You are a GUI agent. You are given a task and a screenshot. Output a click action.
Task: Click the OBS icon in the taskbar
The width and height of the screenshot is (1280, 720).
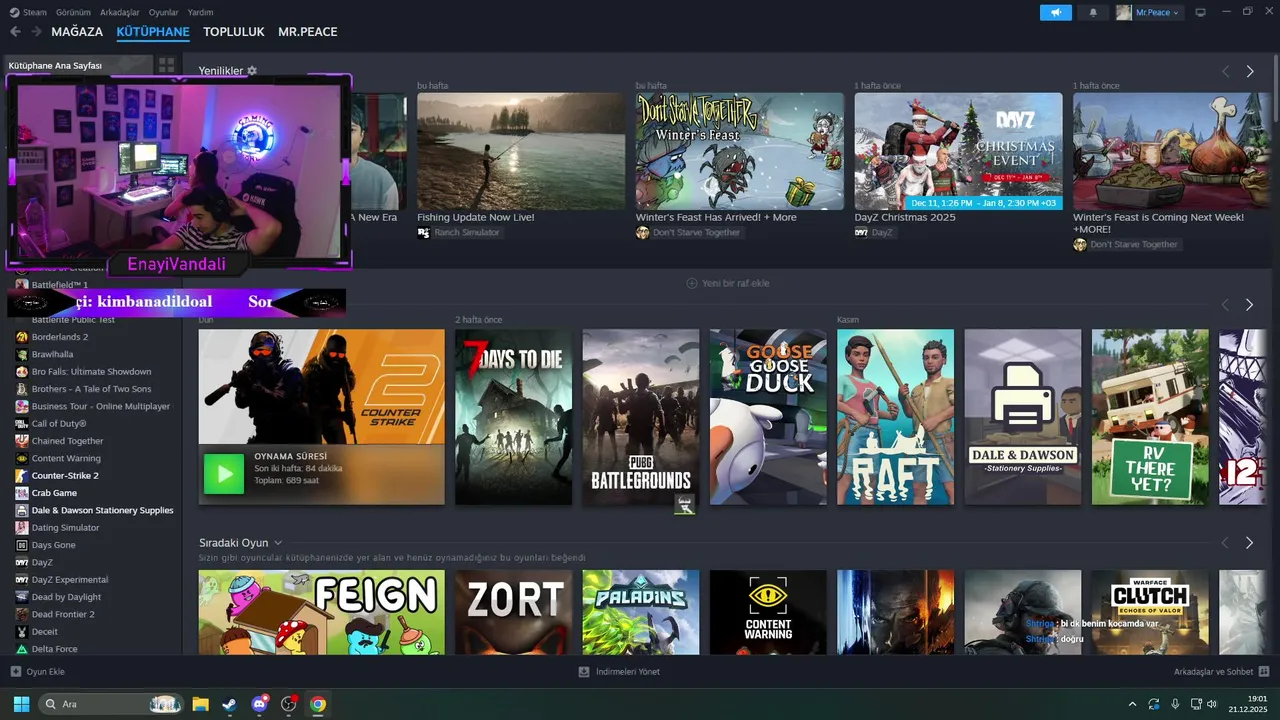pos(289,704)
